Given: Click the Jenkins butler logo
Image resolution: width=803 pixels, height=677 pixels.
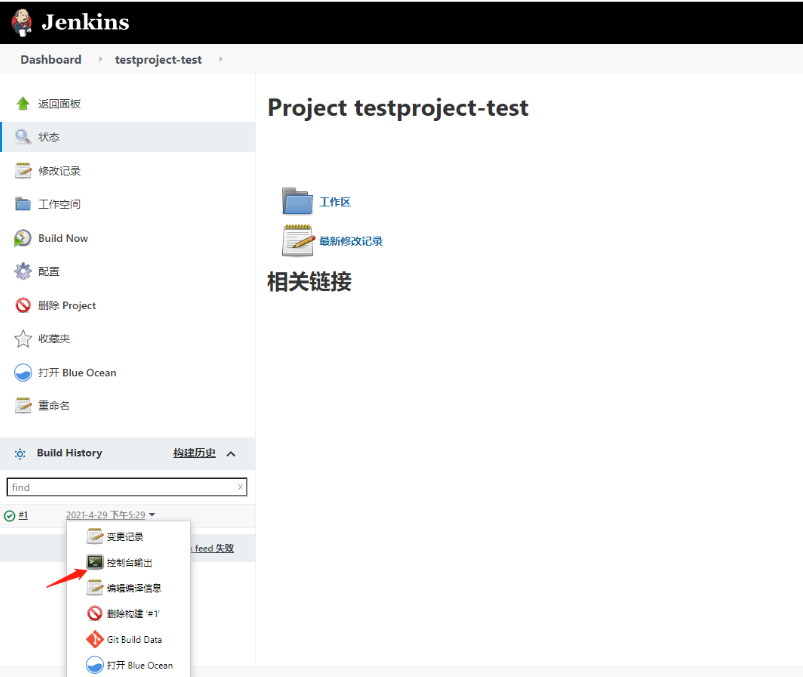Looking at the screenshot, I should (22, 23).
